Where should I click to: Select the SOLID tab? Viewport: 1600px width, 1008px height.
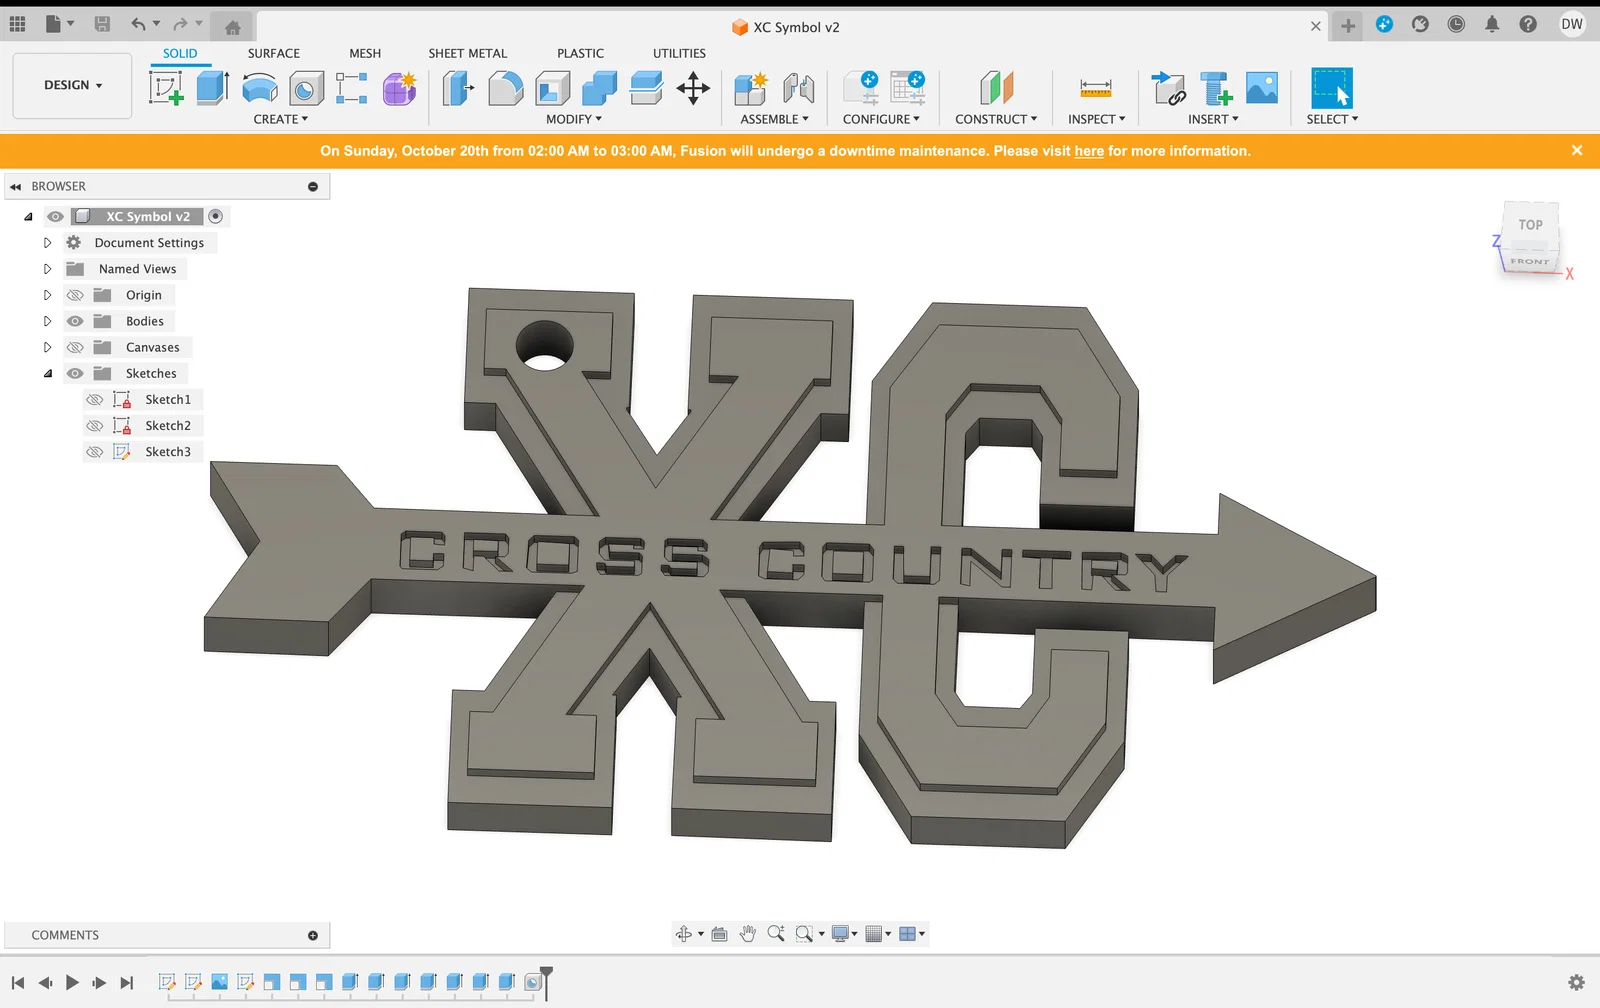coord(180,53)
